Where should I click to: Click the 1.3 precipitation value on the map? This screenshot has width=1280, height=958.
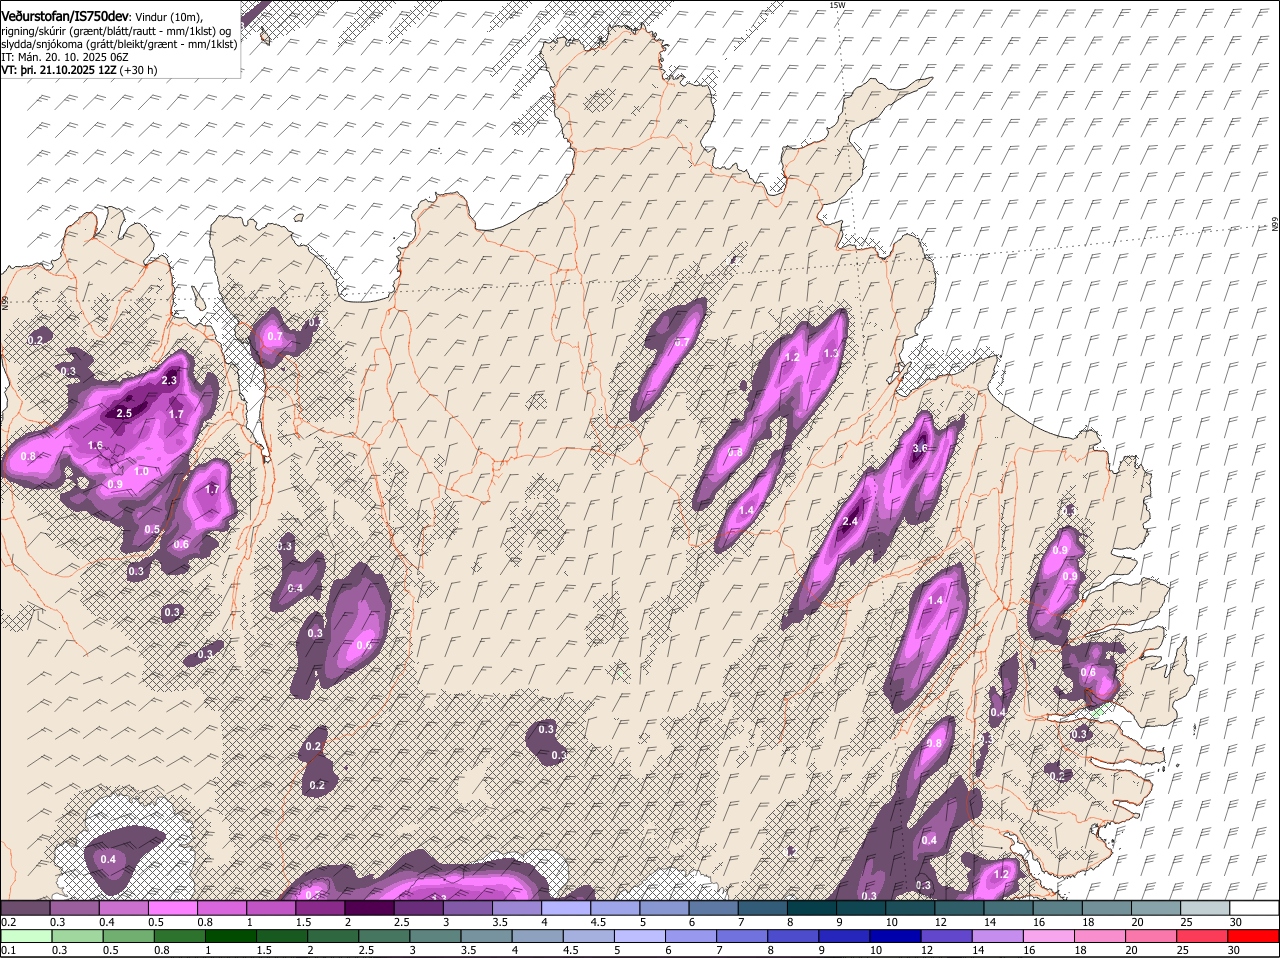pos(830,354)
